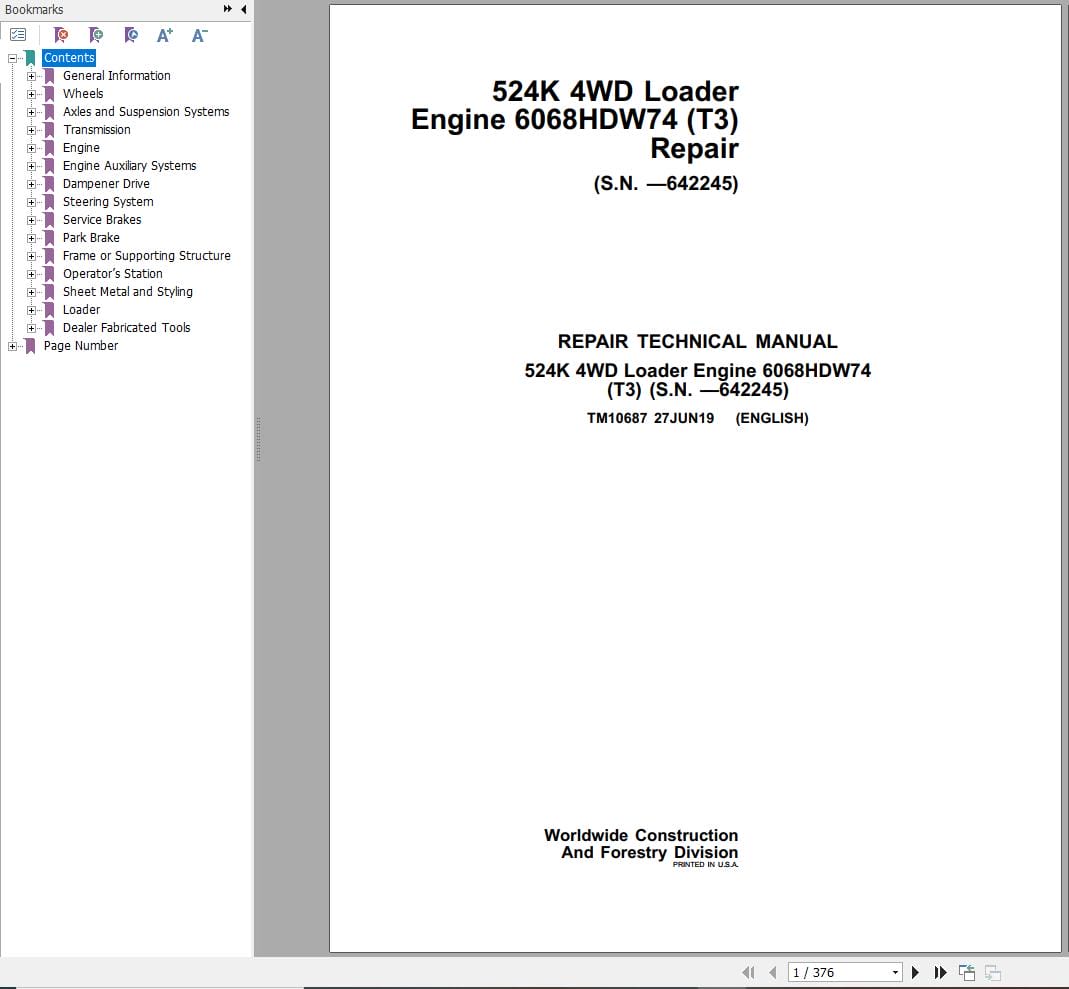Jump to last page button
1069x989 pixels.
pos(940,973)
